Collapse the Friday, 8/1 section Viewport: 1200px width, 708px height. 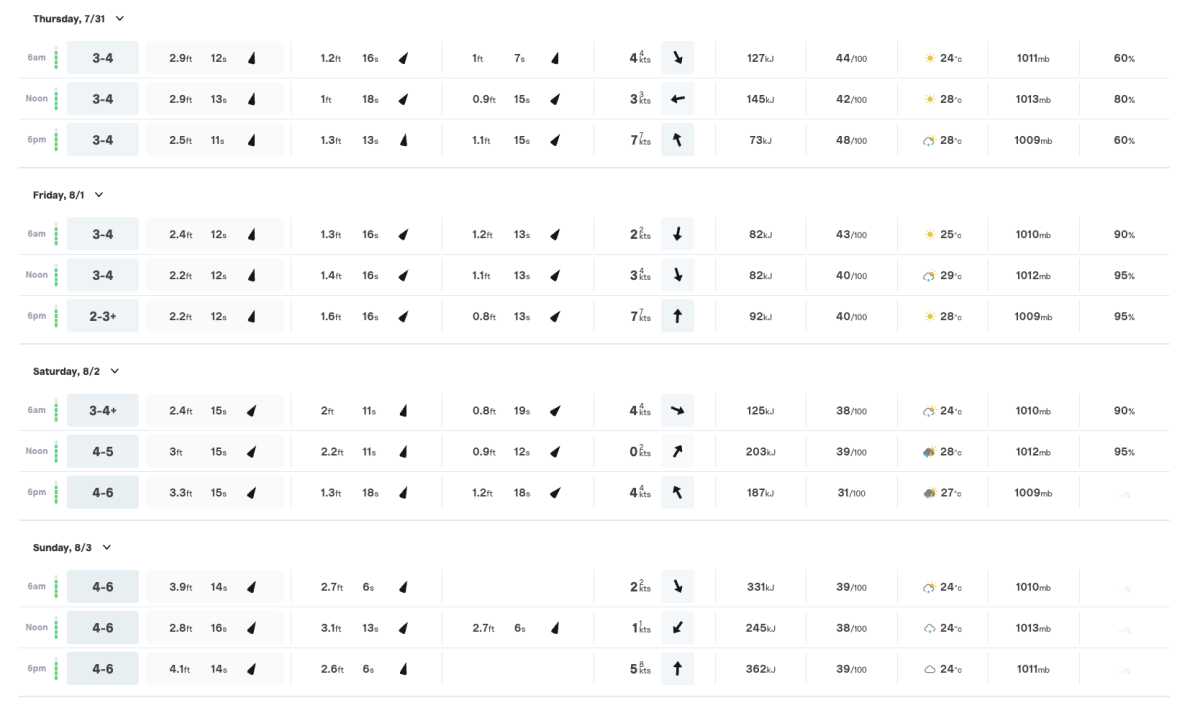[x=99, y=195]
